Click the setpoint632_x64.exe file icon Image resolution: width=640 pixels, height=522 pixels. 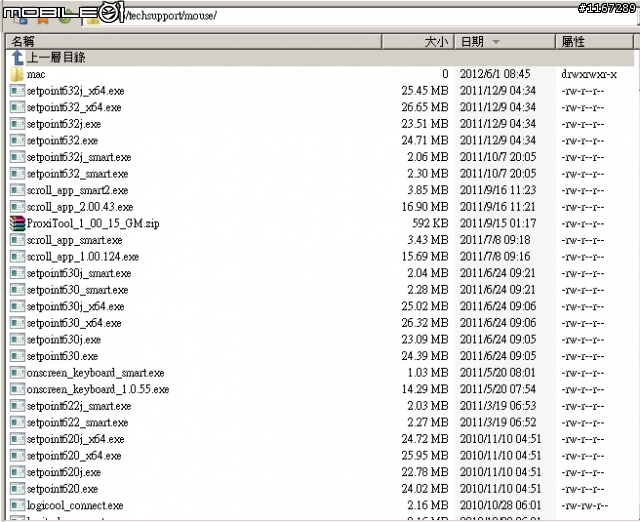click(x=17, y=107)
